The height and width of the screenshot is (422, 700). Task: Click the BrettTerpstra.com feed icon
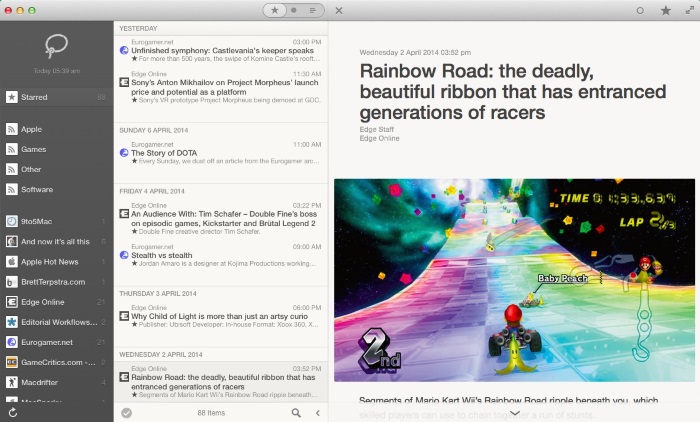[x=12, y=282]
